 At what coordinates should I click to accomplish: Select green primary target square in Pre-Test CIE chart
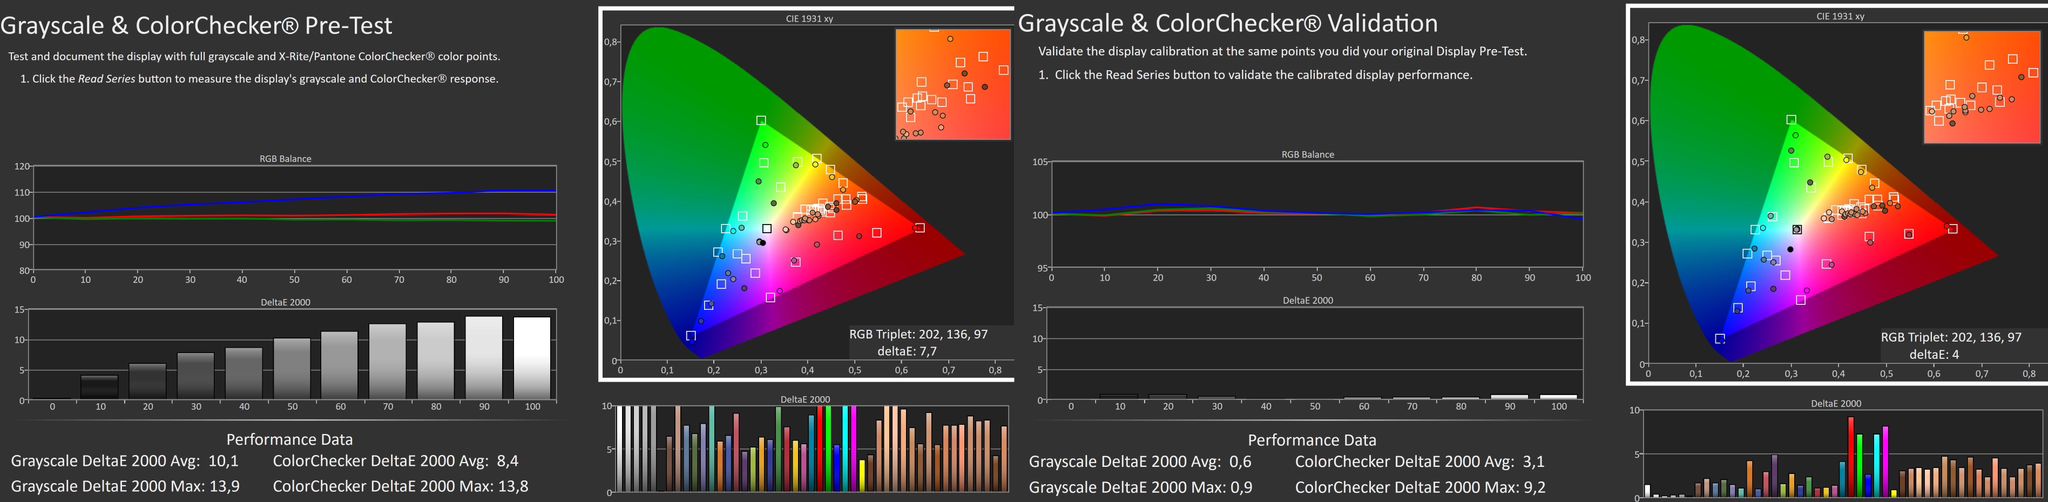pyautogui.click(x=761, y=121)
